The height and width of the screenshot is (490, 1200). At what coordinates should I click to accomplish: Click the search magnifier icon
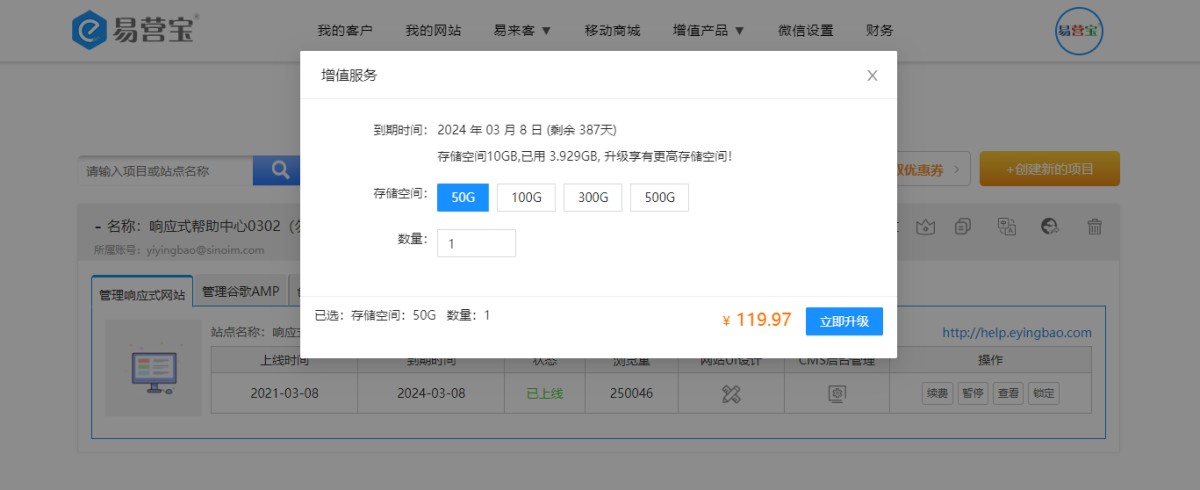[x=280, y=170]
